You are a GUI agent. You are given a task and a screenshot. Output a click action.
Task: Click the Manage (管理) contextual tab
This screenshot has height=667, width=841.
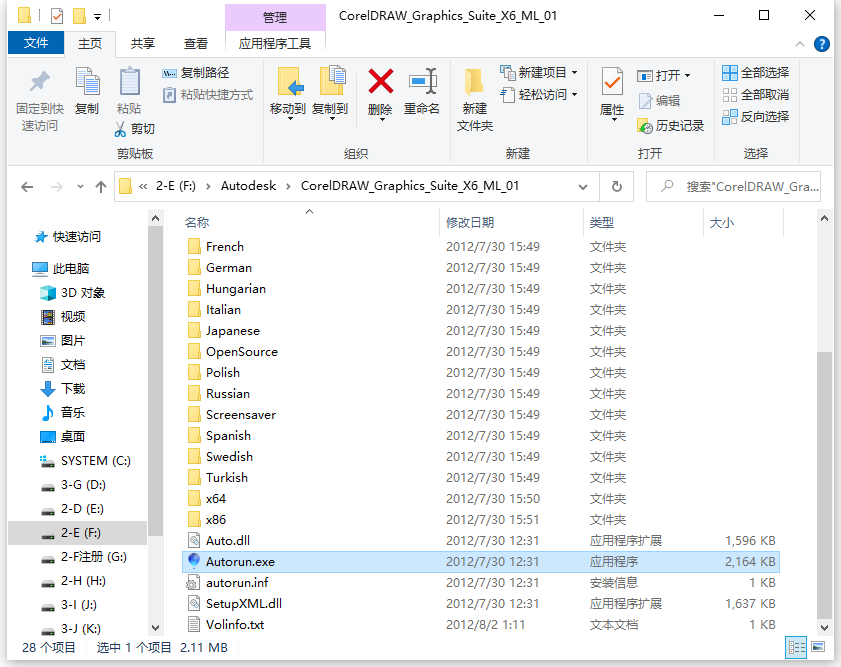coord(275,18)
